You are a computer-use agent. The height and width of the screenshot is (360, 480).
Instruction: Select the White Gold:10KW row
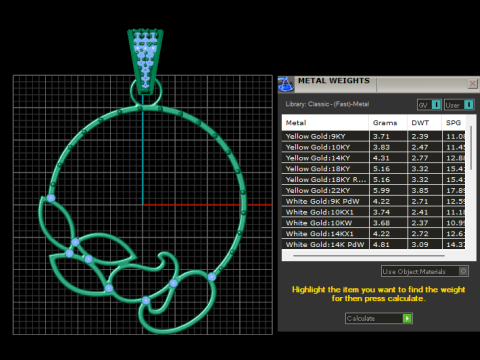374,223
